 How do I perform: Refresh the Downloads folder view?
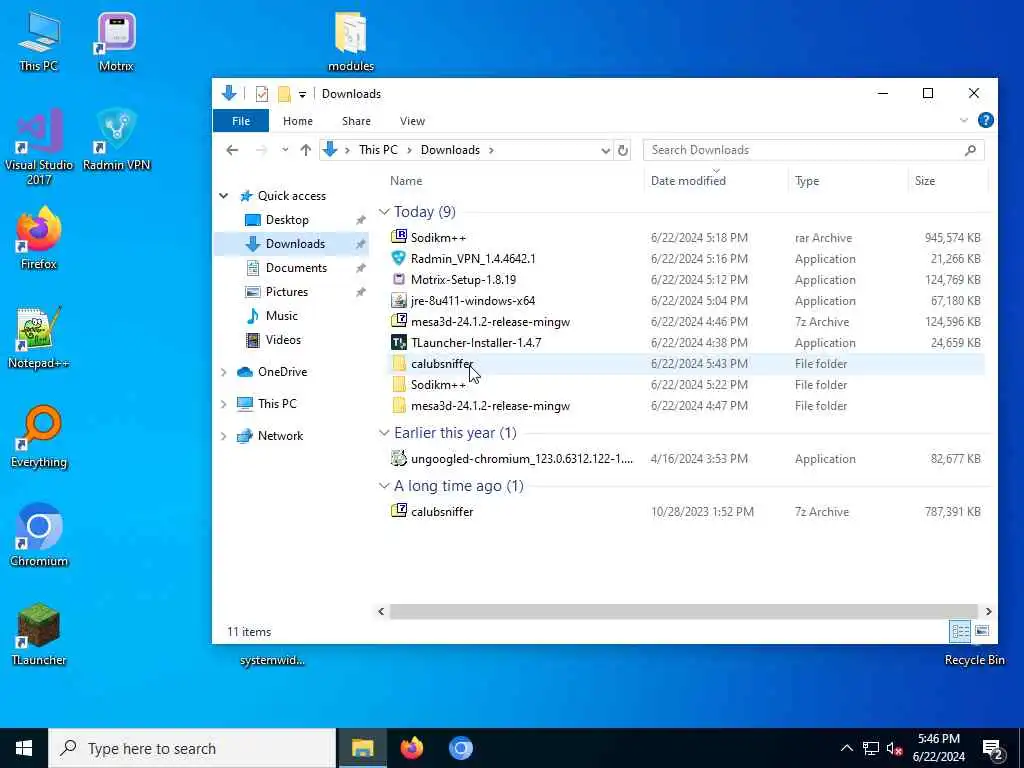point(622,150)
